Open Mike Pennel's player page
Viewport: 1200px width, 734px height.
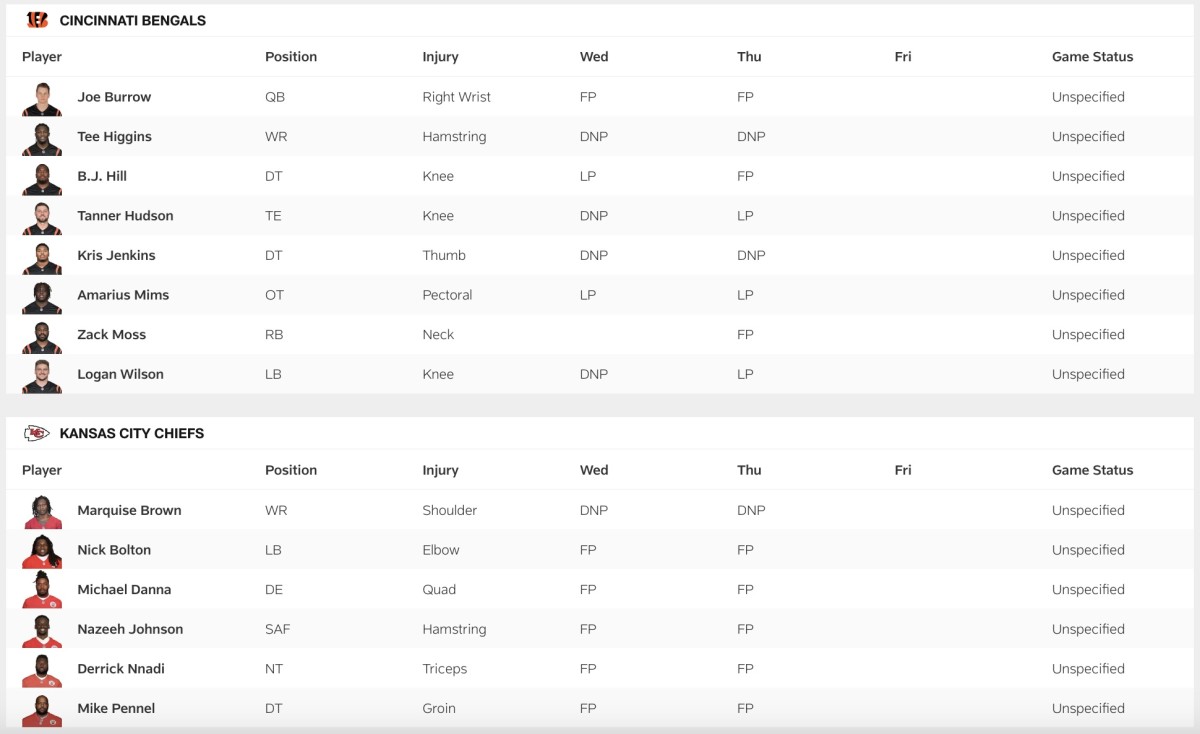click(116, 708)
